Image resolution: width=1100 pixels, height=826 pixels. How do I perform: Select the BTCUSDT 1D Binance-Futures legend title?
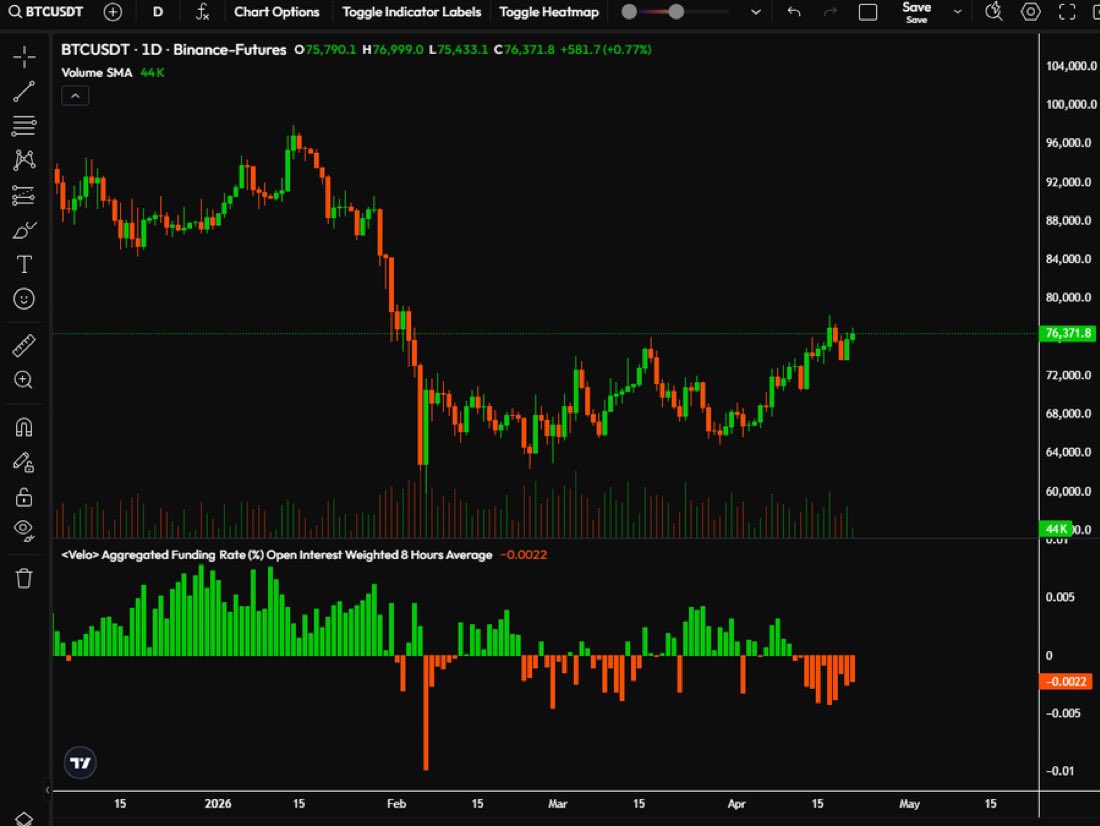coord(173,50)
